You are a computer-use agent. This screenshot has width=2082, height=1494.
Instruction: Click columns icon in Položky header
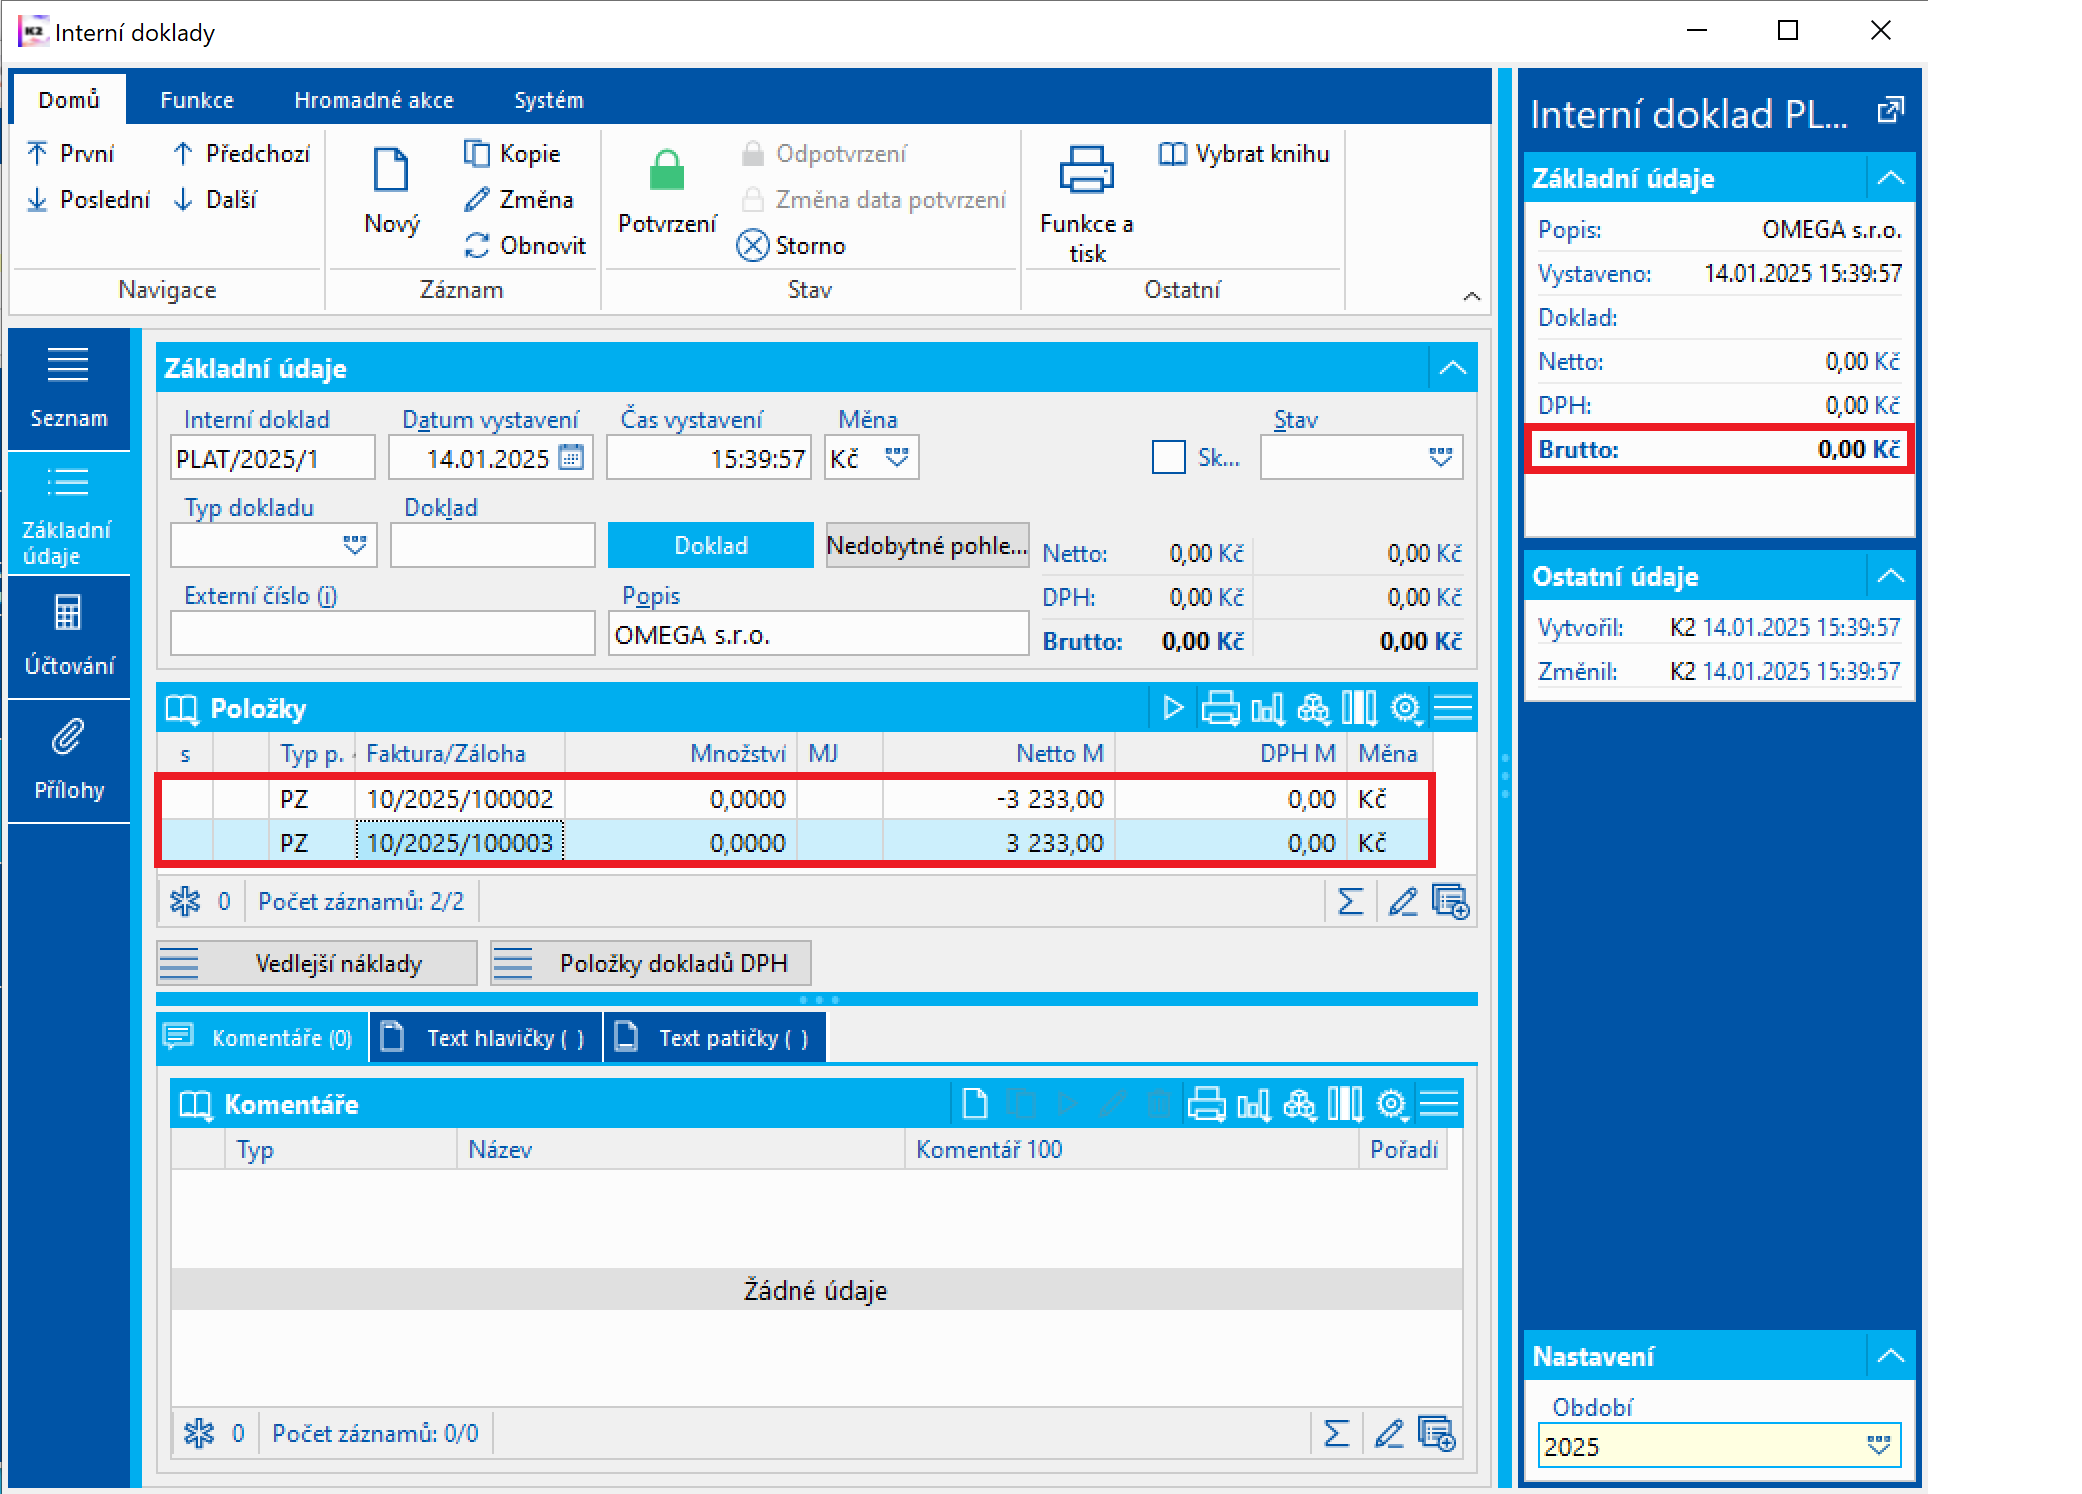[x=1359, y=708]
